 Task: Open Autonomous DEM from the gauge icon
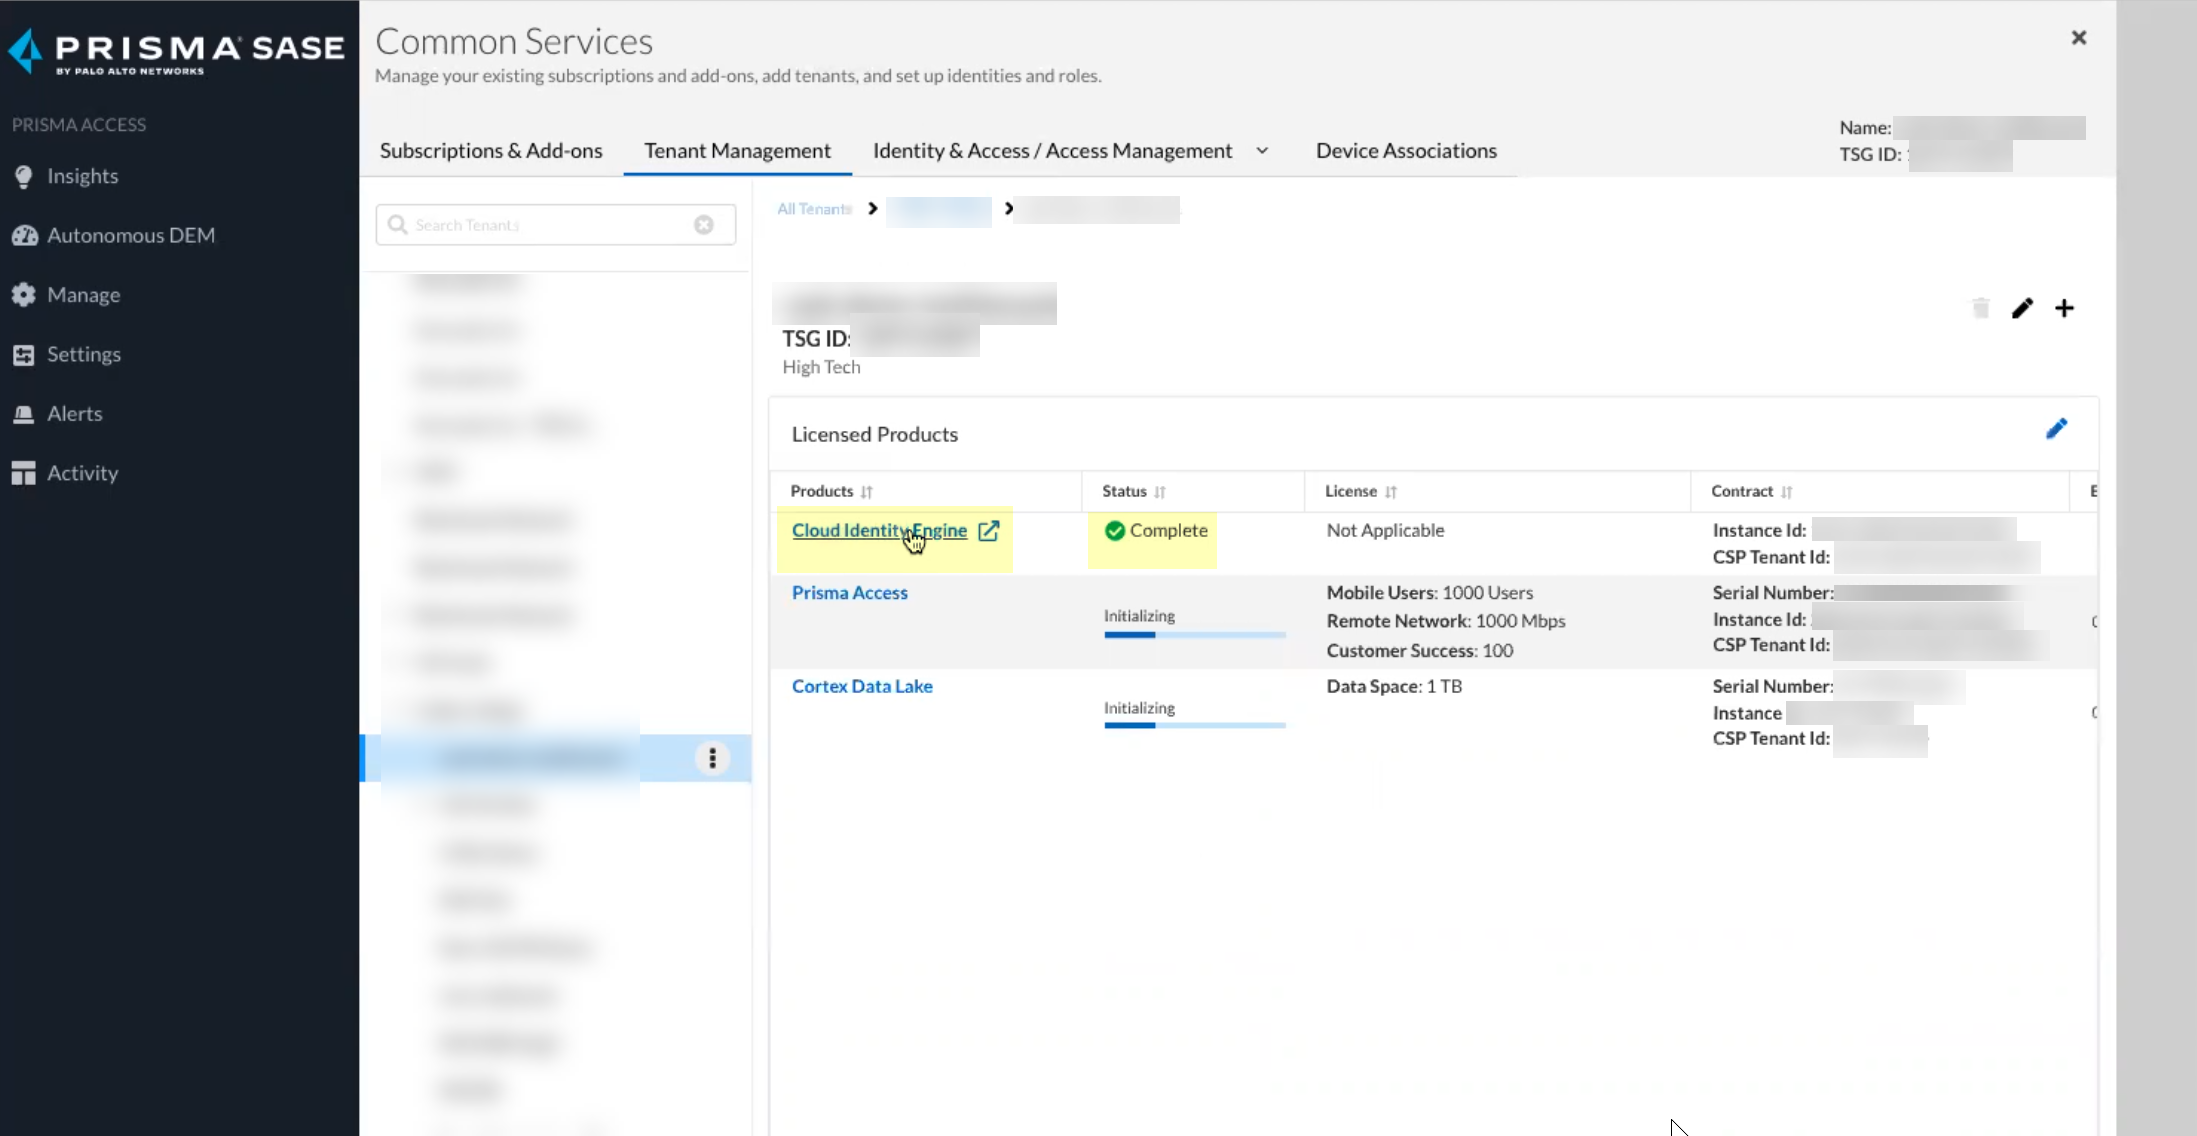[x=24, y=236]
